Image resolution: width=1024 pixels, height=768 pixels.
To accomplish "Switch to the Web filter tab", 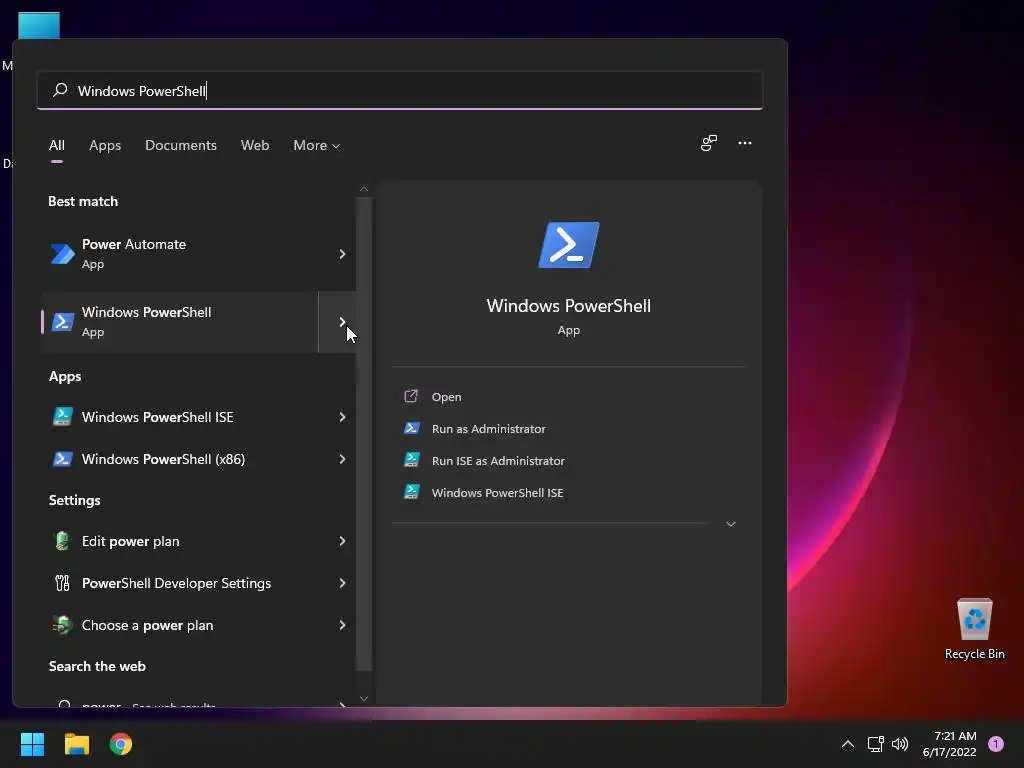I will click(255, 145).
